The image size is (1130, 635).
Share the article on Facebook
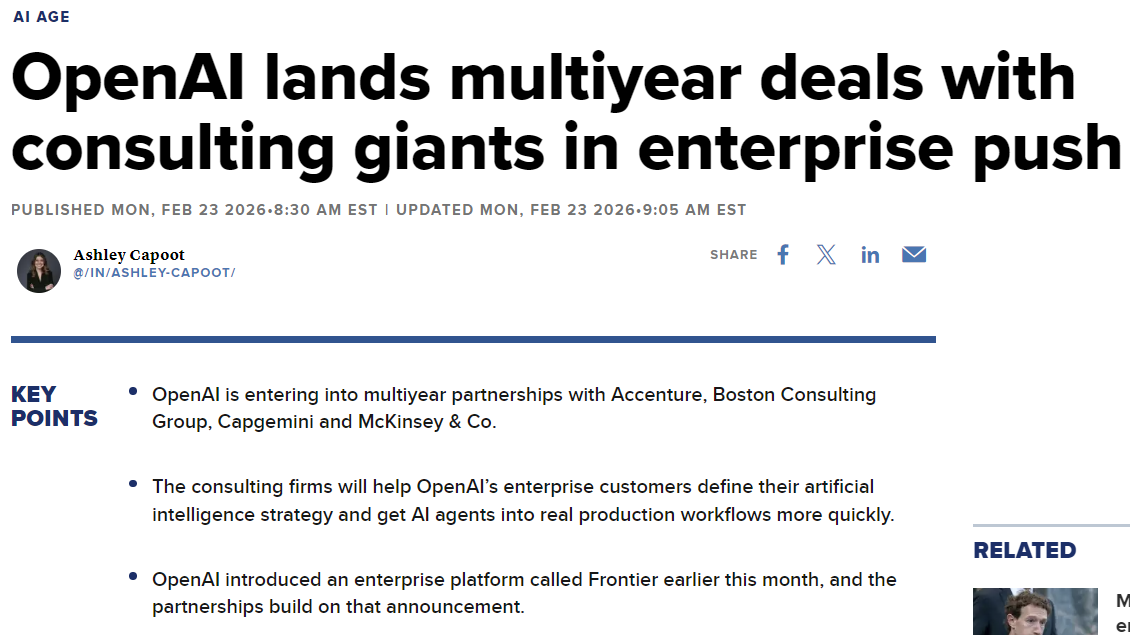783,255
